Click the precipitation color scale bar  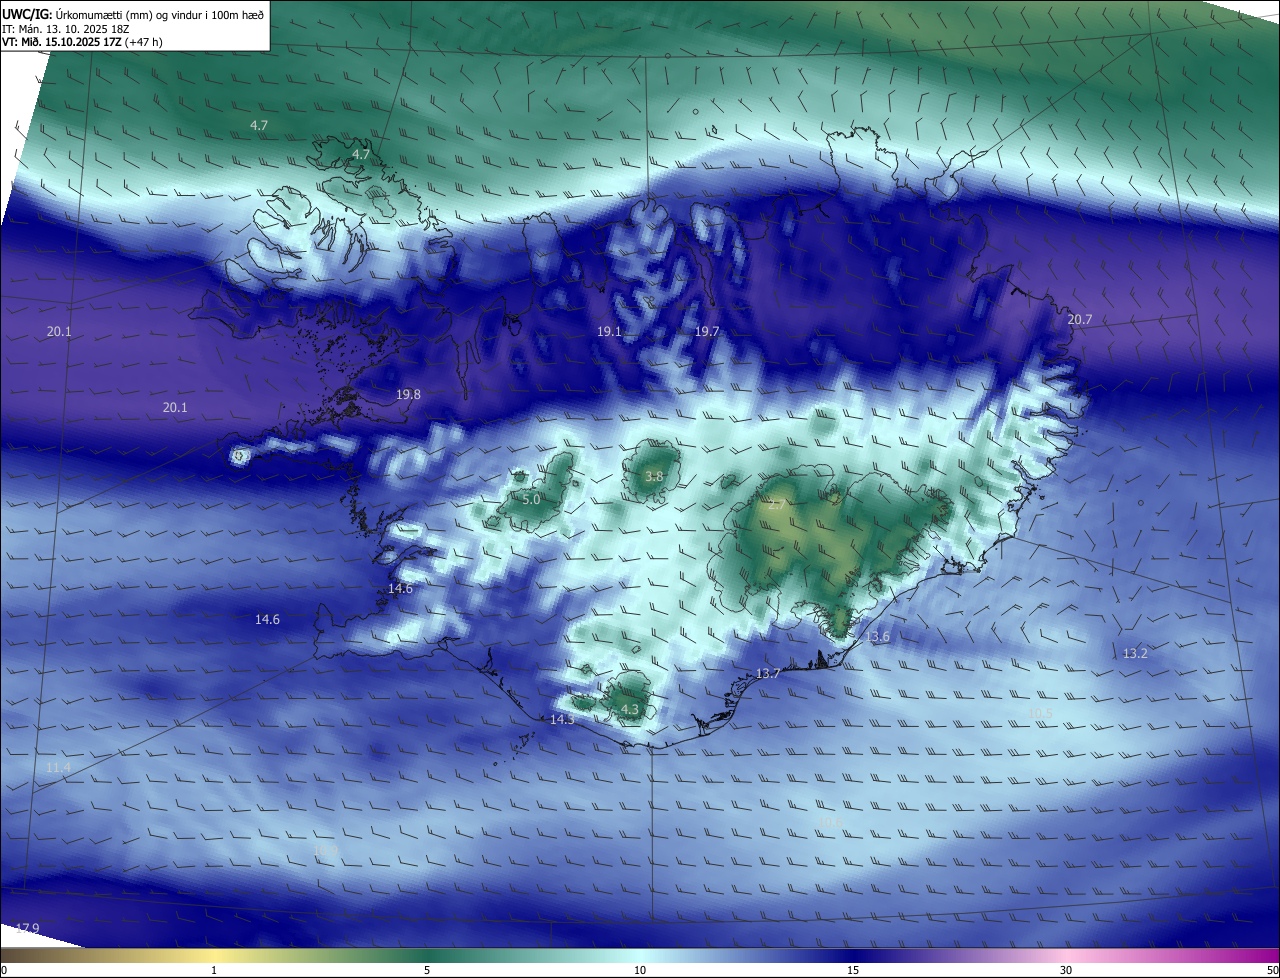640,956
